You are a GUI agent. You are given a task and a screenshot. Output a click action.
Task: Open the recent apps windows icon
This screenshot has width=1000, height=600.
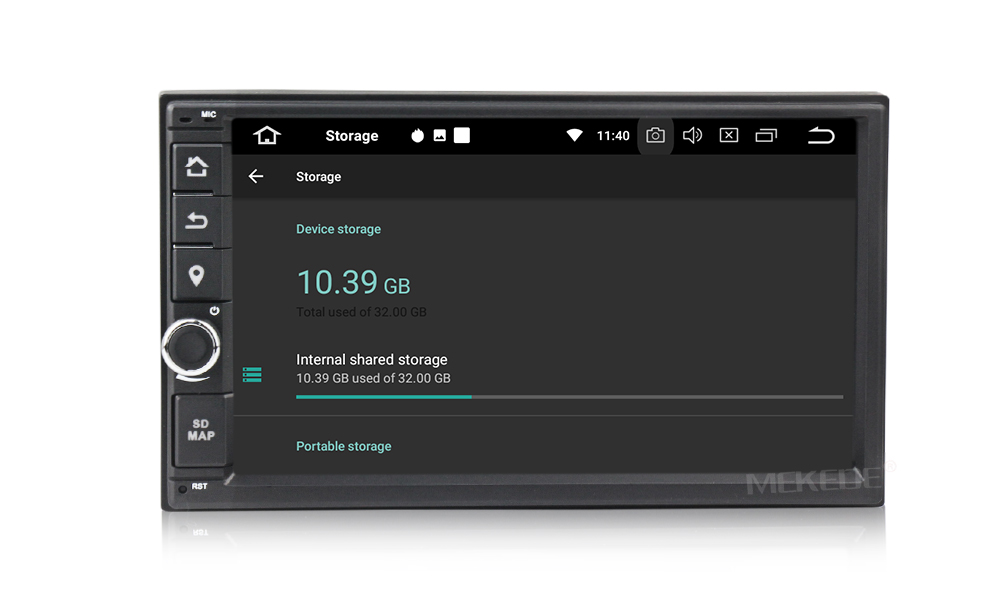point(766,135)
